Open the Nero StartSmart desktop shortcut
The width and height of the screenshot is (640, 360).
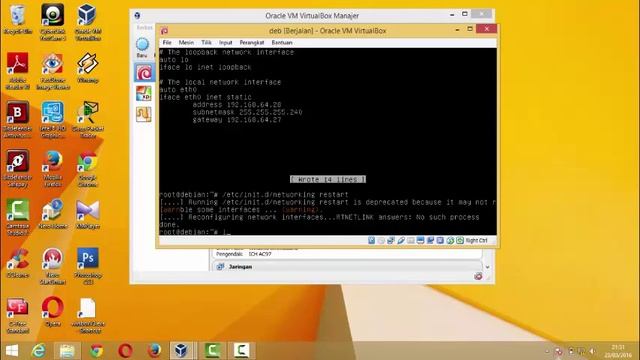tap(53, 266)
